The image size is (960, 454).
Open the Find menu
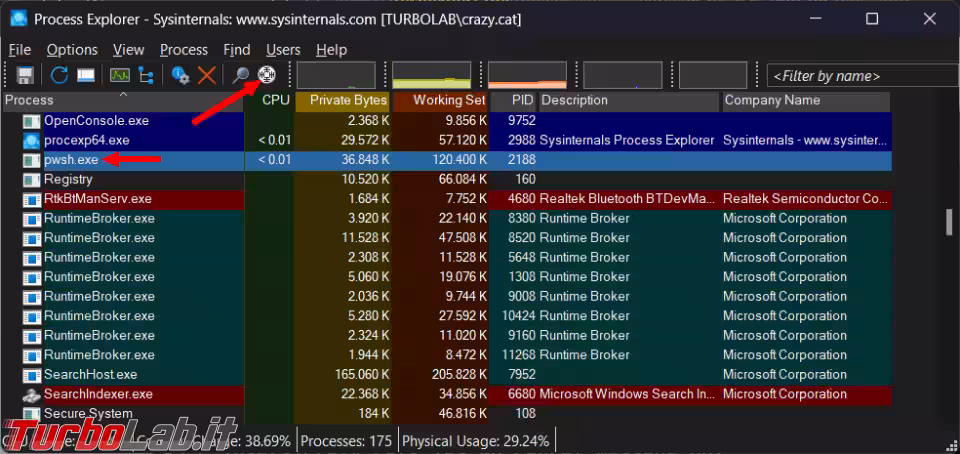point(237,50)
